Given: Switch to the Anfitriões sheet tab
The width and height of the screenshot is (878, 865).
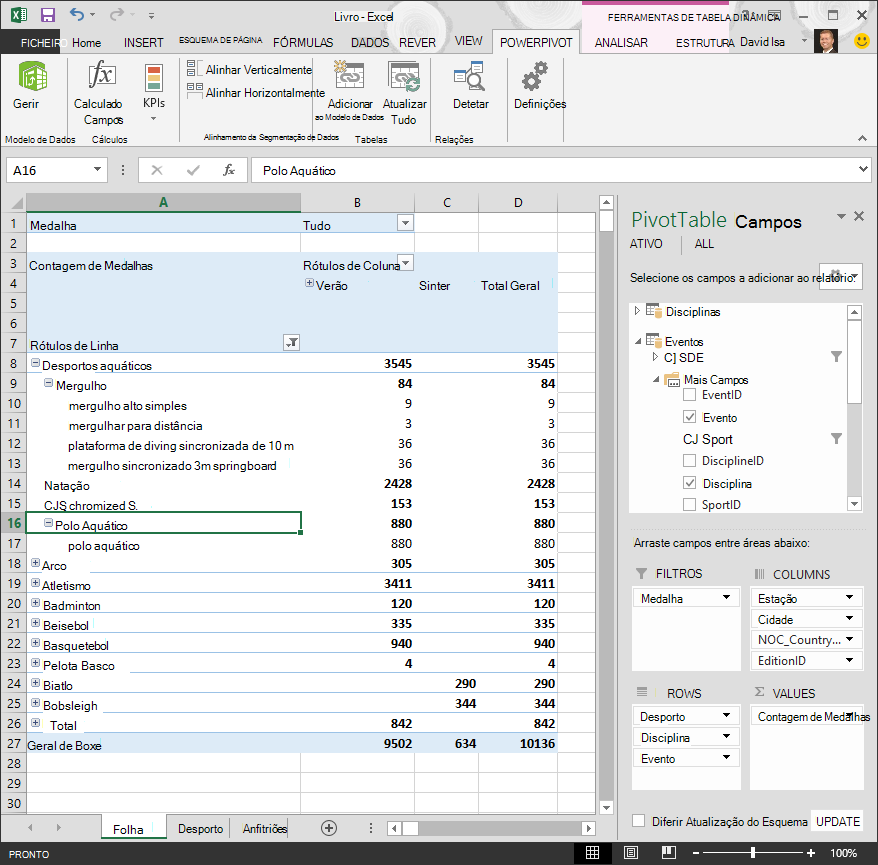Looking at the screenshot, I should (264, 829).
